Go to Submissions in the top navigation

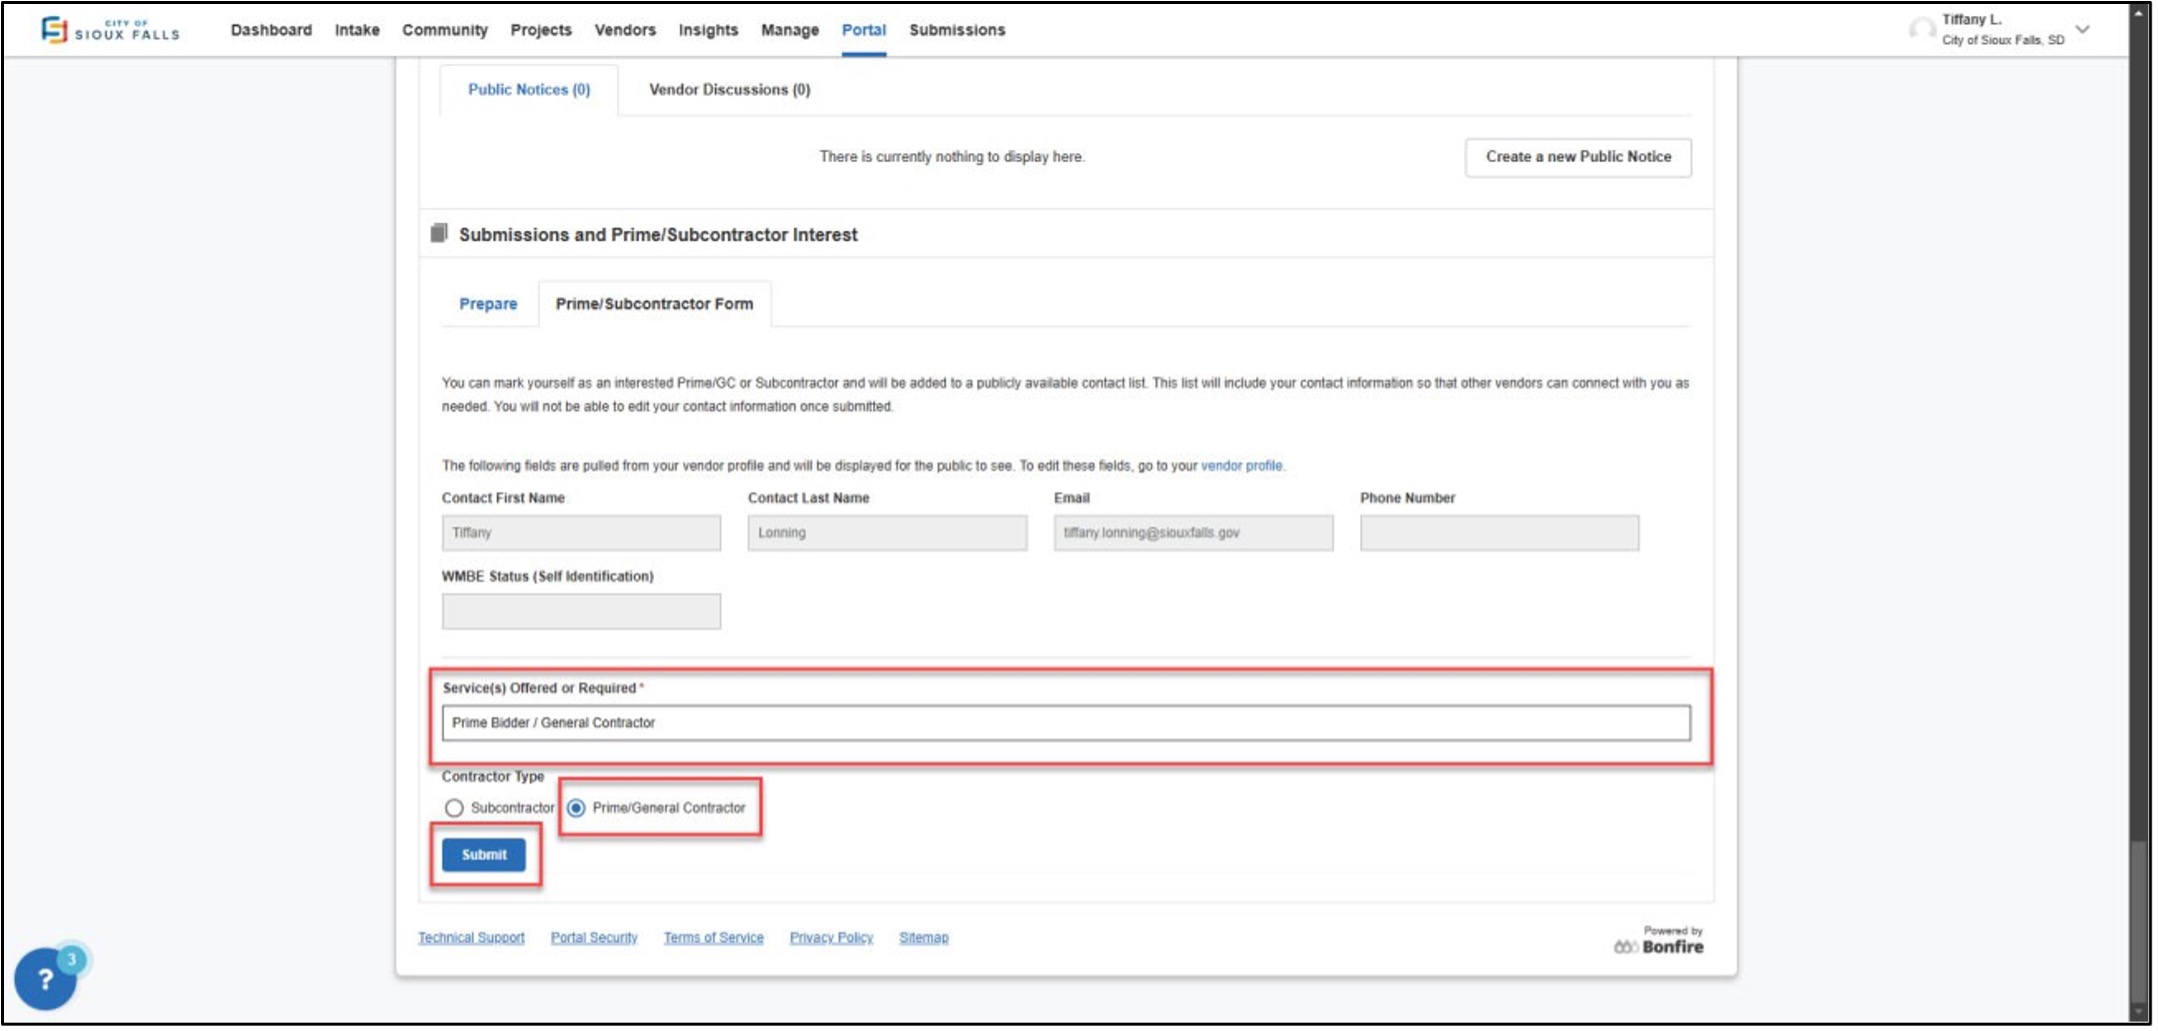(957, 30)
